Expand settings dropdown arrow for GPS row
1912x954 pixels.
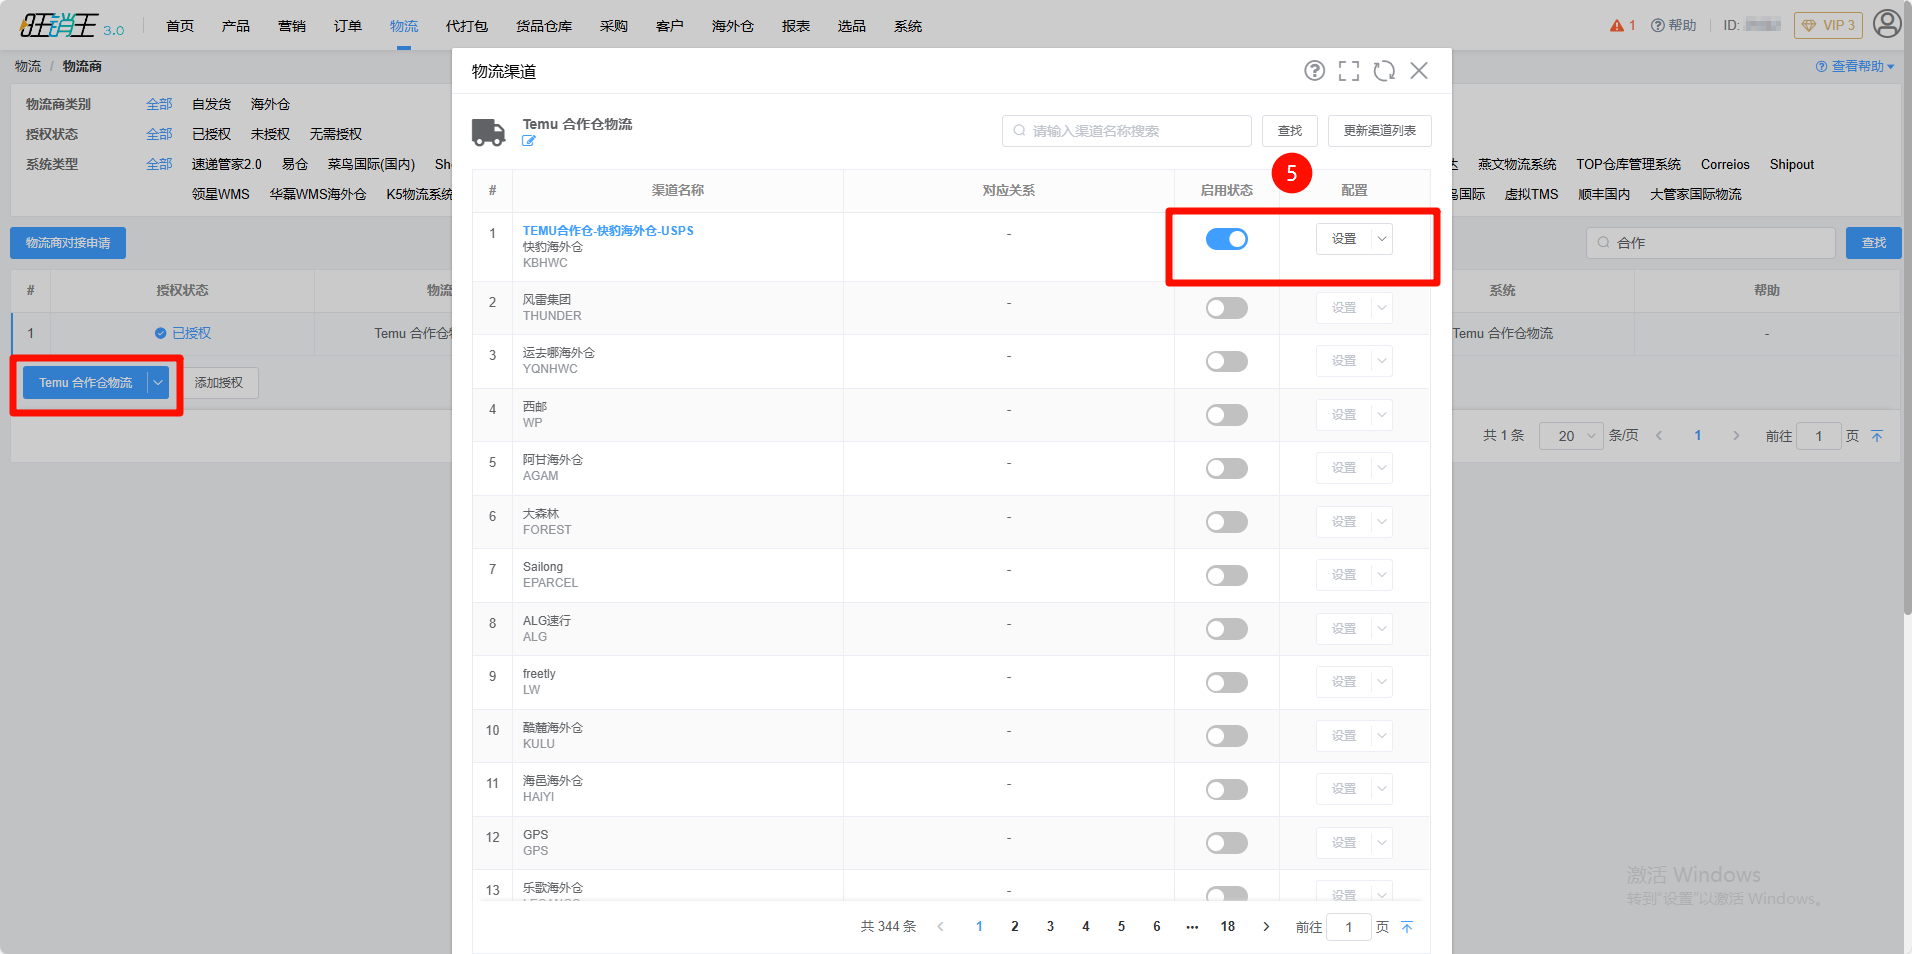pos(1382,843)
